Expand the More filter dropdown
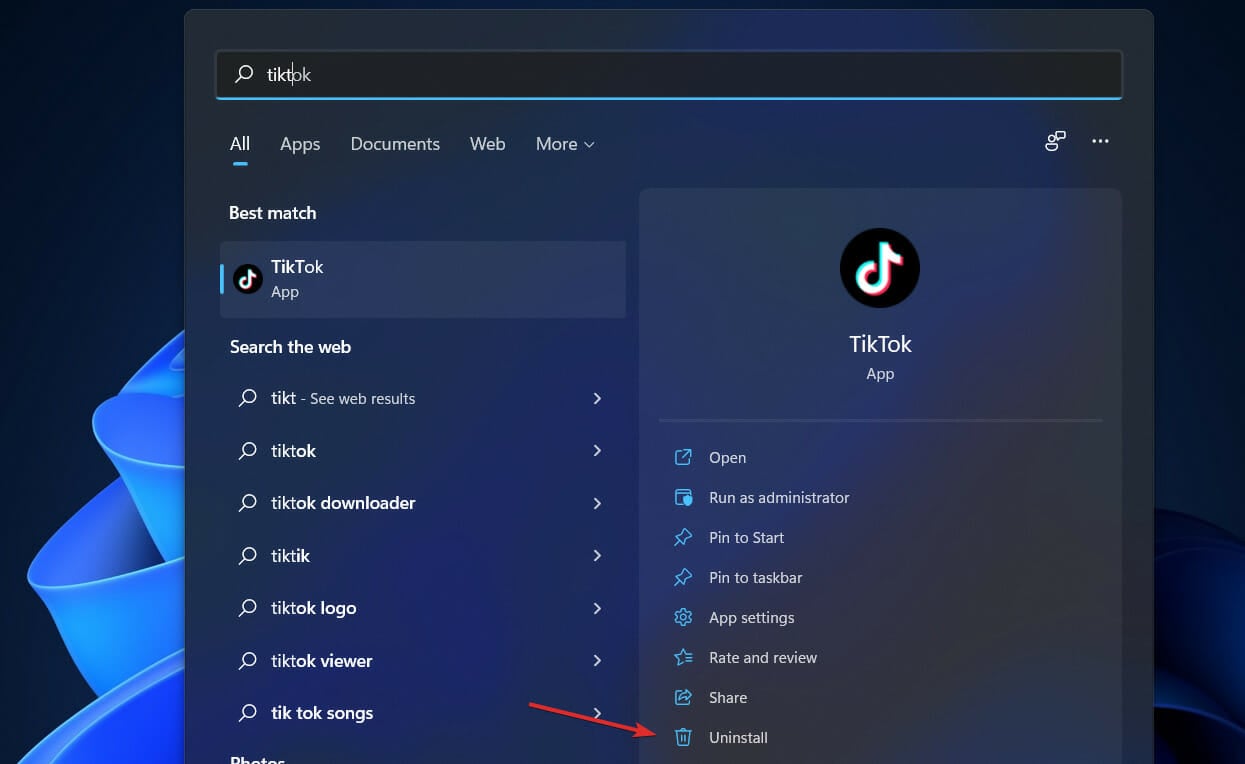 click(565, 144)
